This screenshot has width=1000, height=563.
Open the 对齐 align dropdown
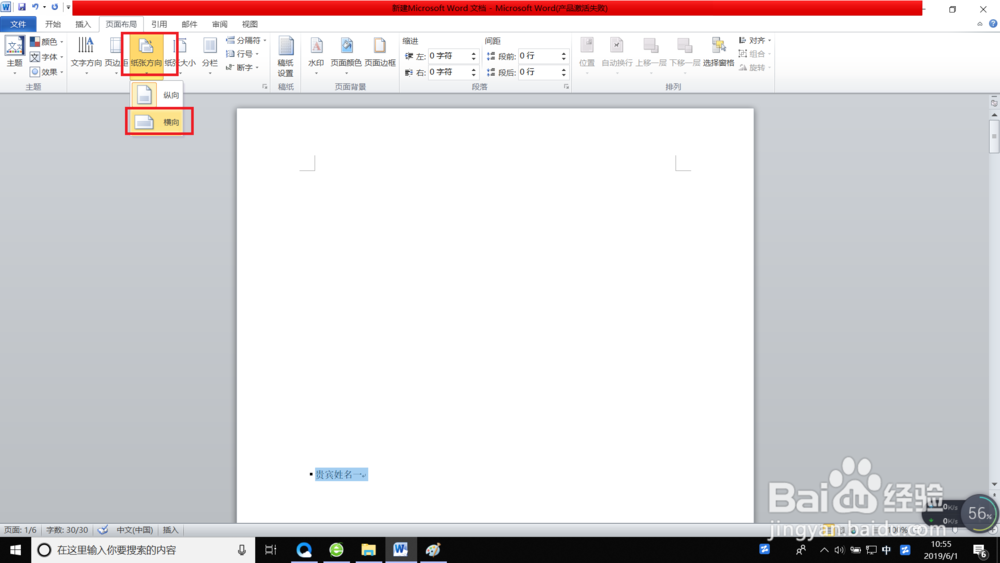(754, 40)
